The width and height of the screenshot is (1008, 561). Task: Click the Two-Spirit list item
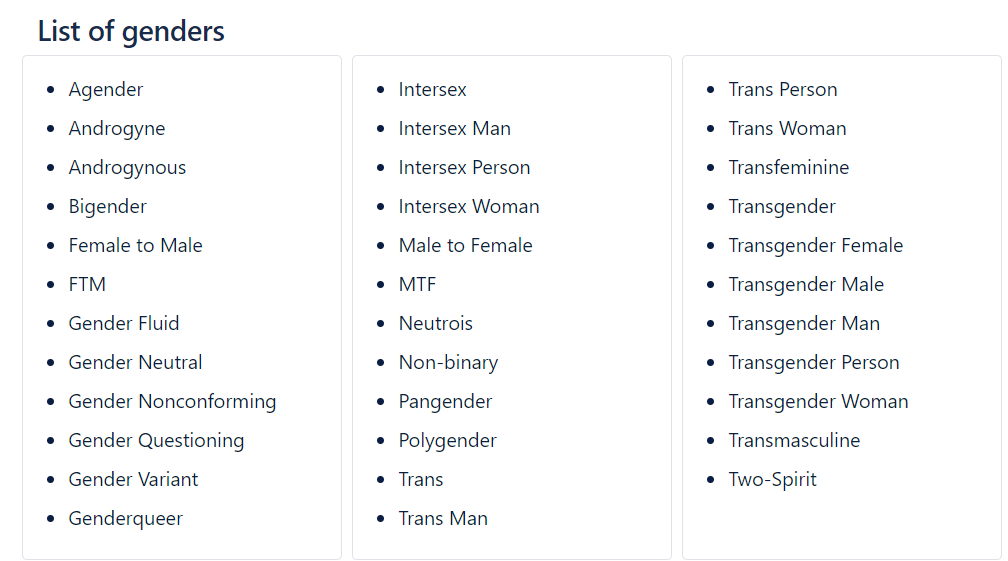pos(772,480)
